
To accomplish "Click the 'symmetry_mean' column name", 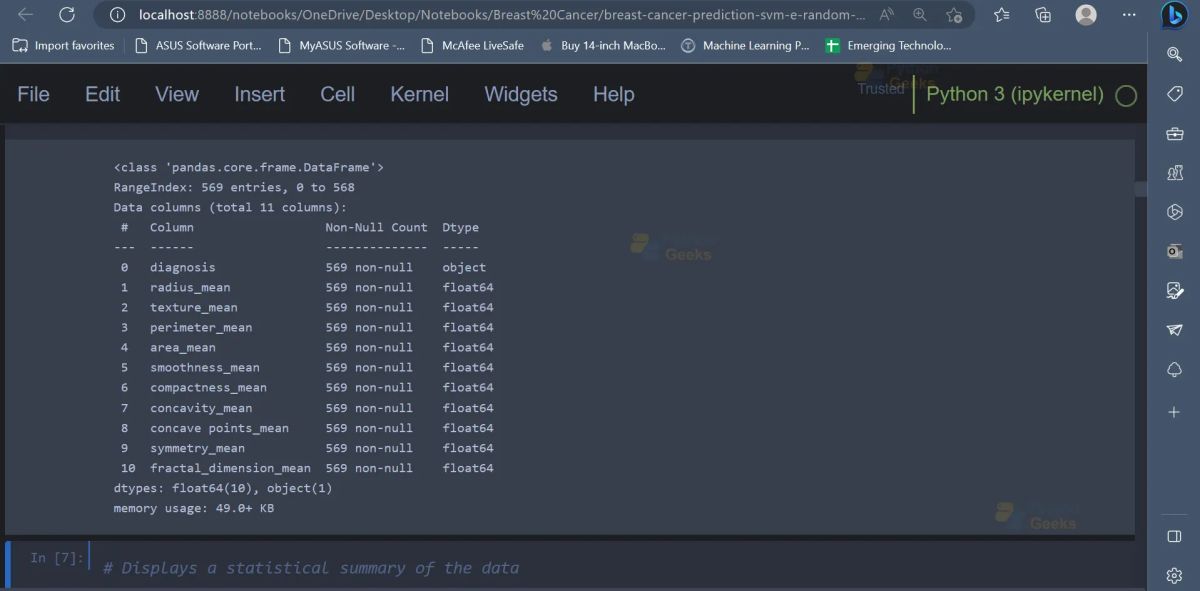I will click(197, 448).
